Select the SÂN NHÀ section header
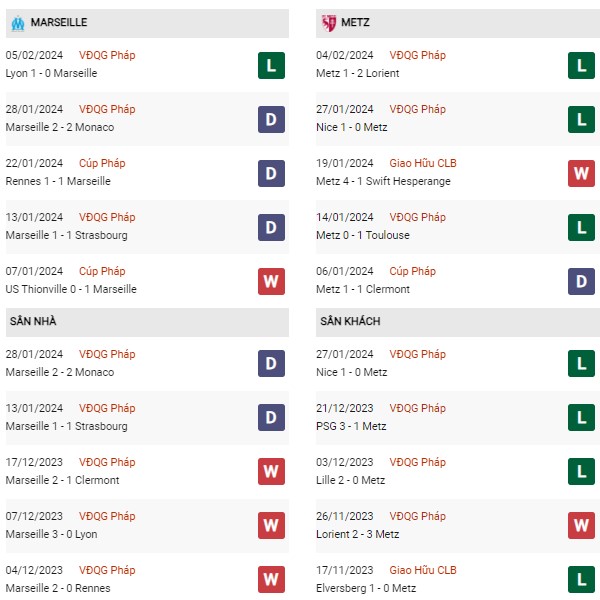The height and width of the screenshot is (600, 600). point(147,322)
